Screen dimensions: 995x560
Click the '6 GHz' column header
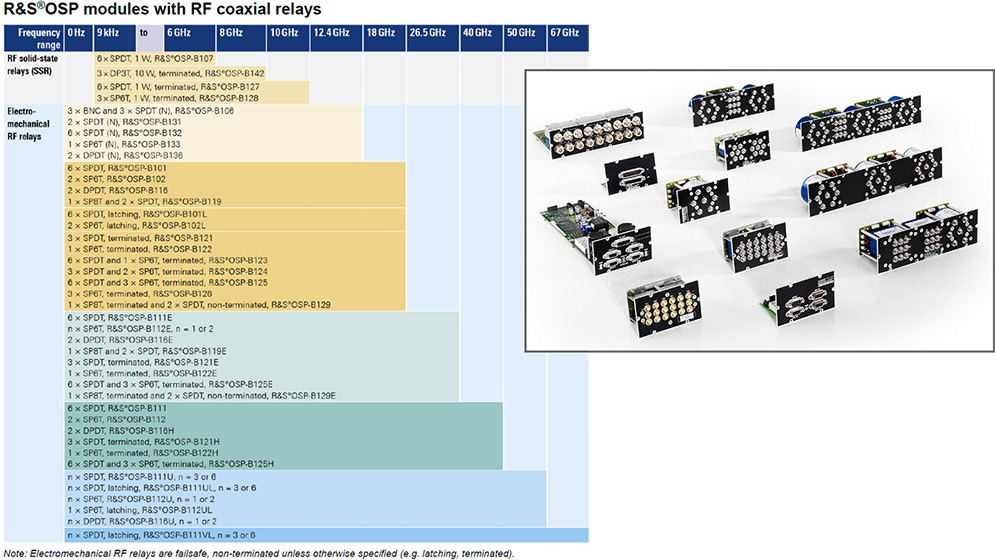tap(188, 38)
